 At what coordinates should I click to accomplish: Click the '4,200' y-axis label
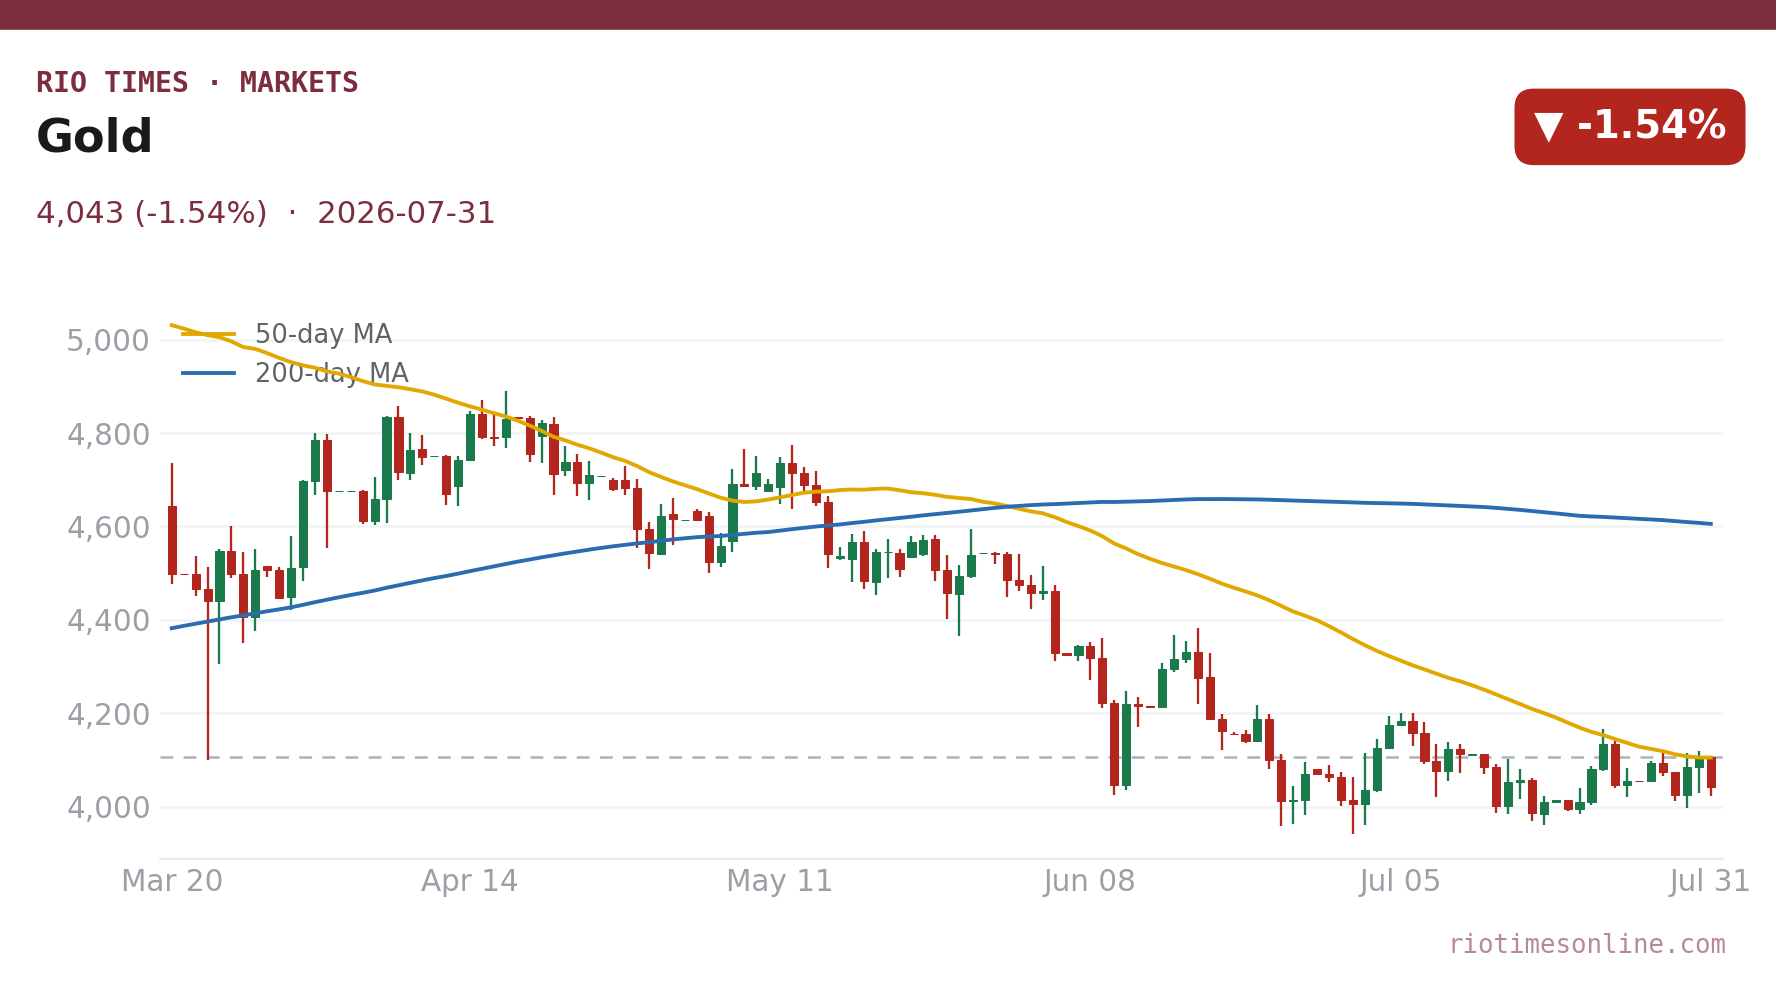pos(108,715)
